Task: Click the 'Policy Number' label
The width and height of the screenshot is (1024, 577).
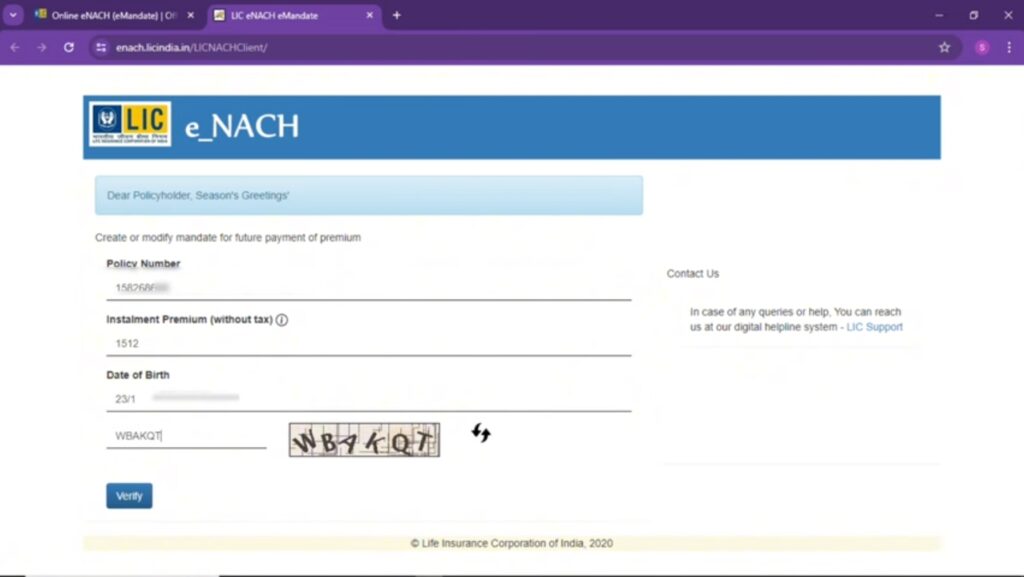Action: pyautogui.click(x=143, y=264)
